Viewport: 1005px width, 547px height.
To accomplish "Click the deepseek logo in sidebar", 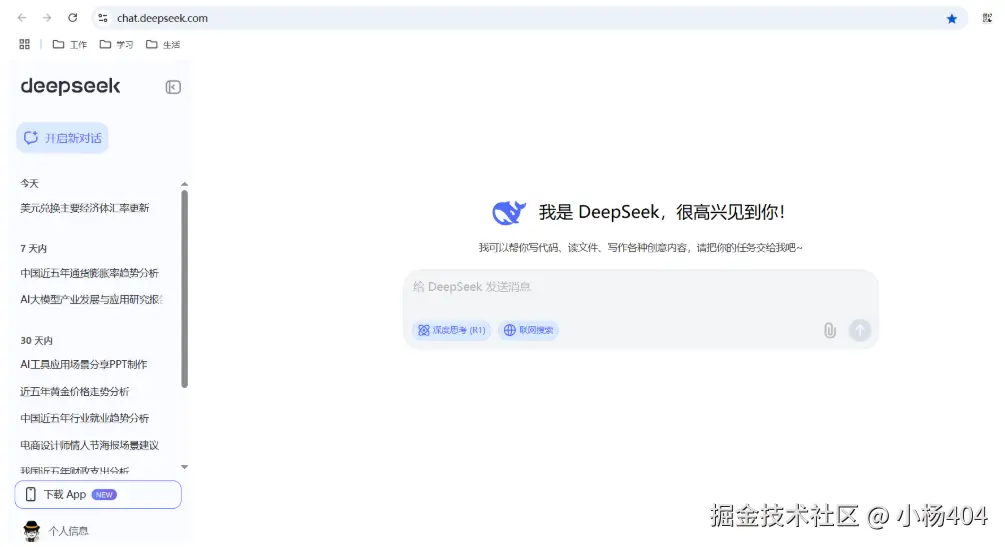I will coord(71,86).
